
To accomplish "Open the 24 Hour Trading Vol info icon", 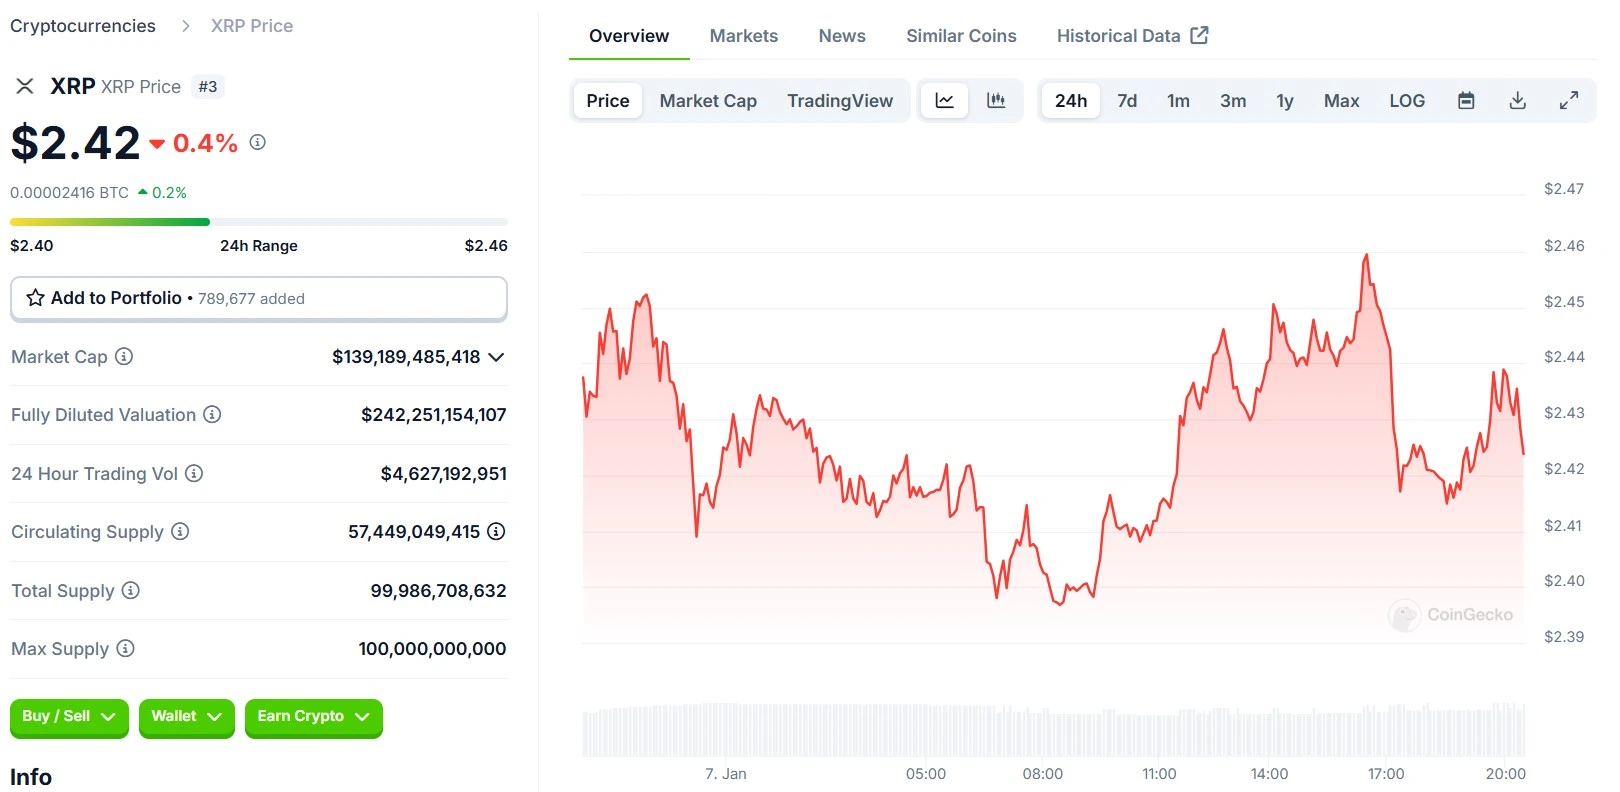I will [194, 473].
